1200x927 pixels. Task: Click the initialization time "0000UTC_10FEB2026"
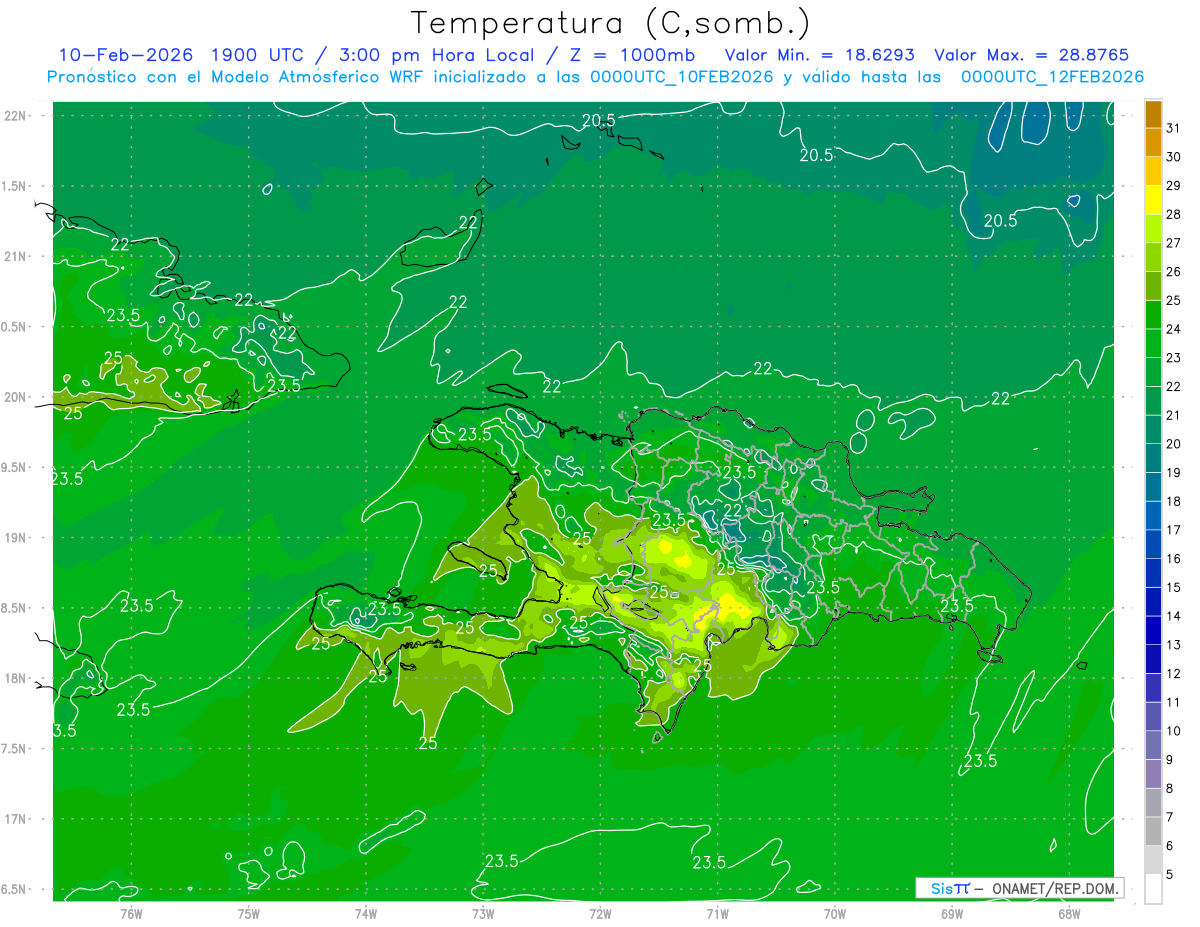click(681, 77)
